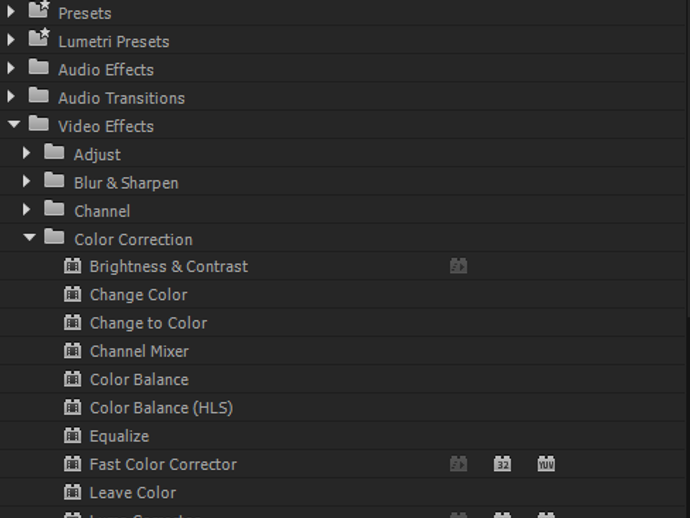Expand the Audio Transitions bin
Screen dimensions: 690x518
click(12, 98)
